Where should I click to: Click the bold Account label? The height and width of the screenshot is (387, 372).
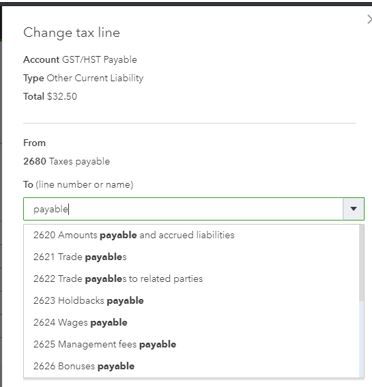coord(41,60)
